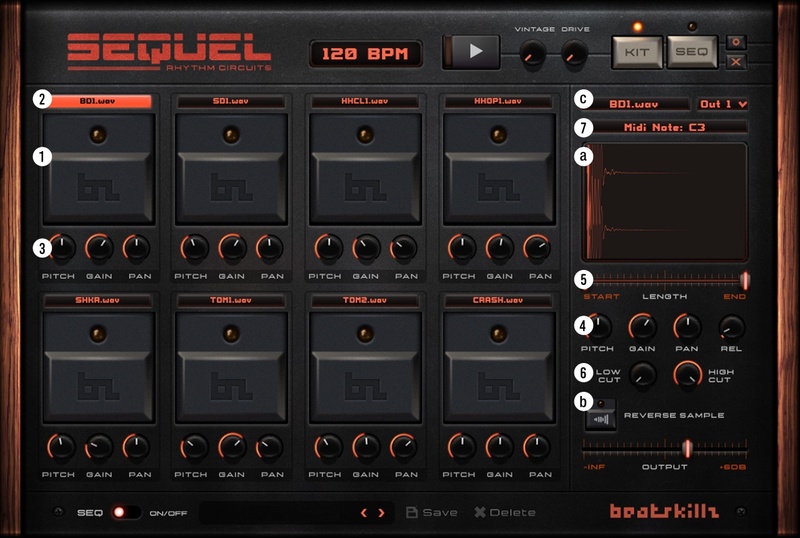
Task: Trigger the CRASH.wav drum pad
Action: [499, 368]
